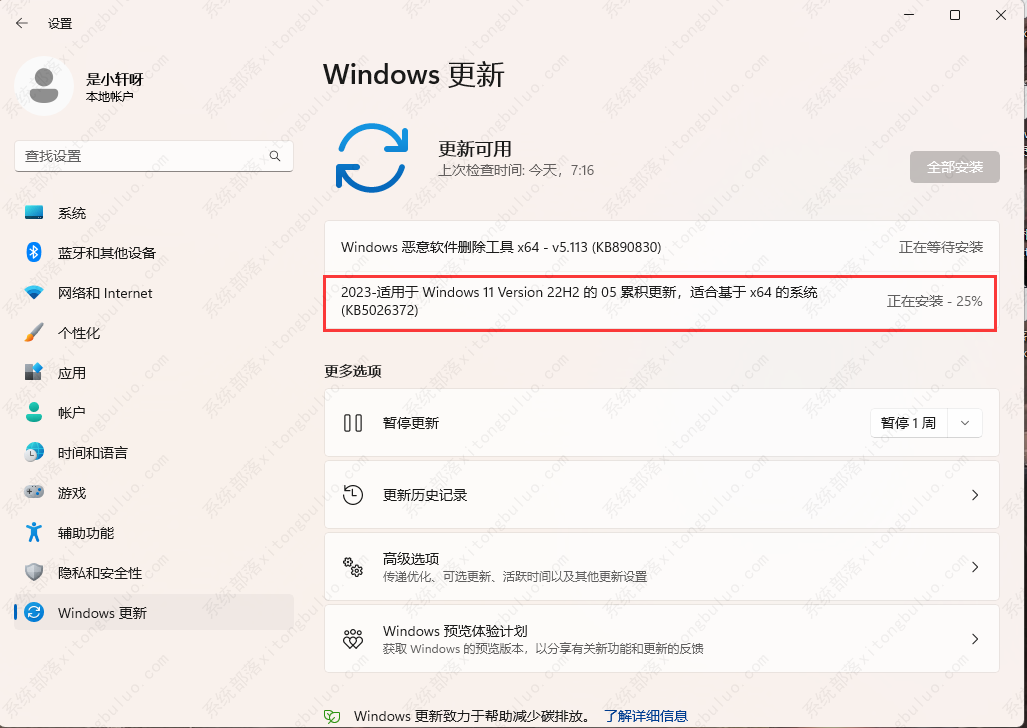Click the gamepad icon for 游戏

pos(34,492)
